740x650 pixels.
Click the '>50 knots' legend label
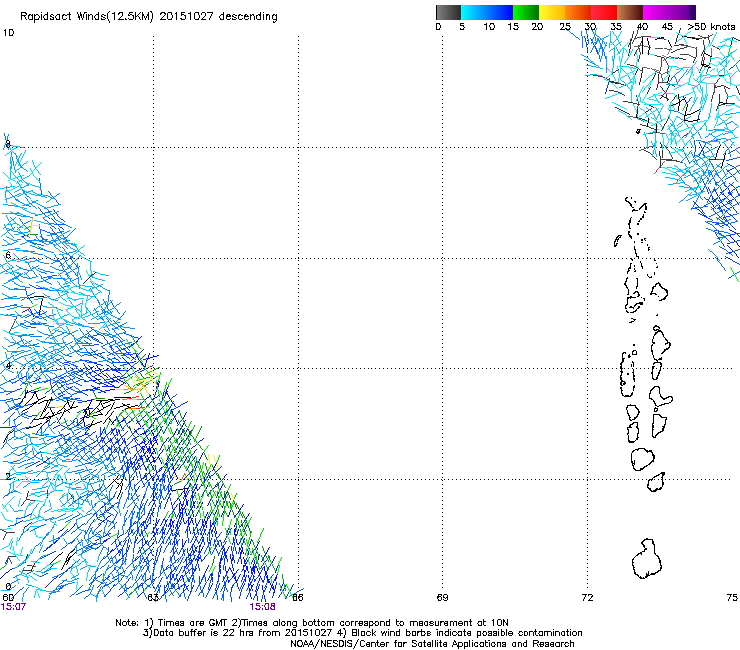click(711, 27)
